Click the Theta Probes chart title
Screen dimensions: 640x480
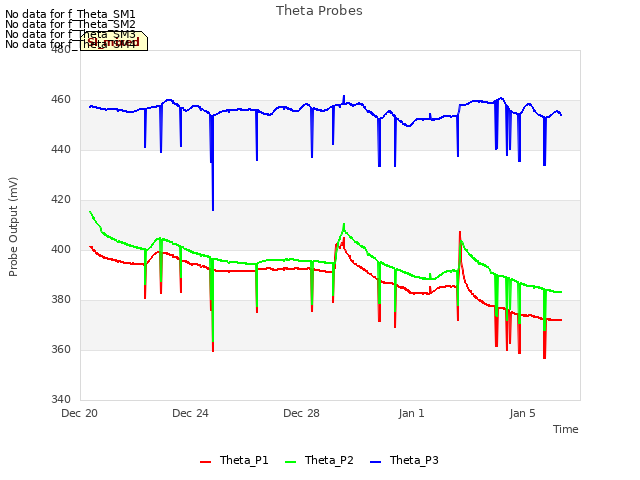319,11
